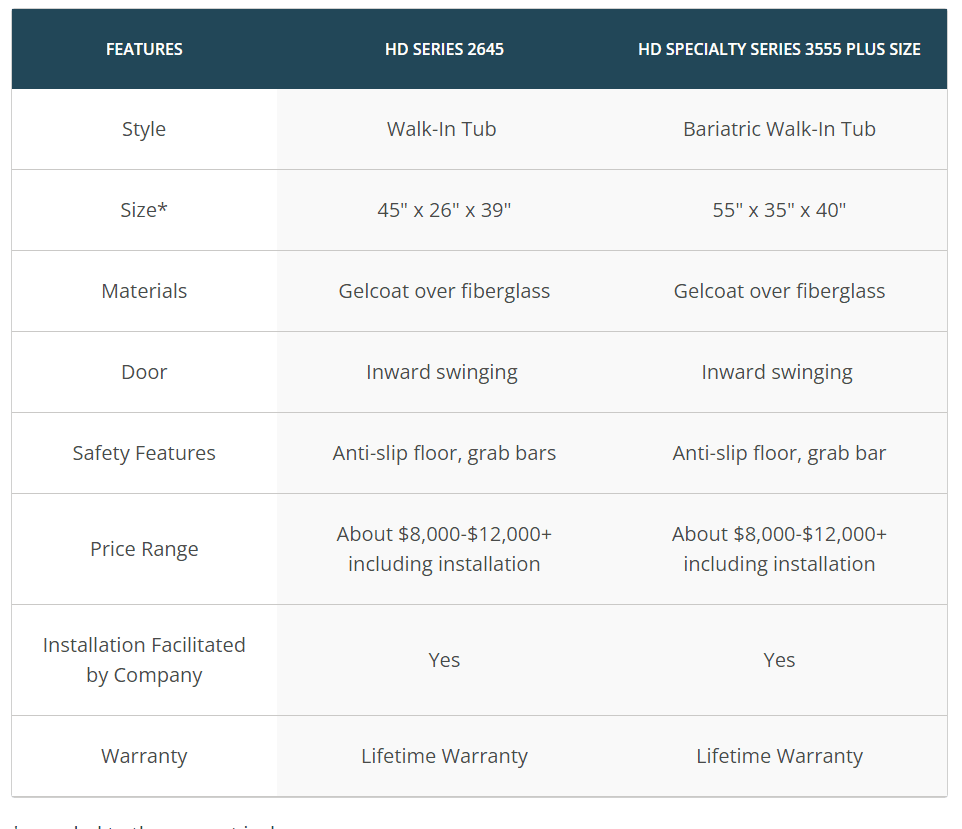
Task: Click the 'Walk-In Tub' cell
Action: (x=442, y=129)
